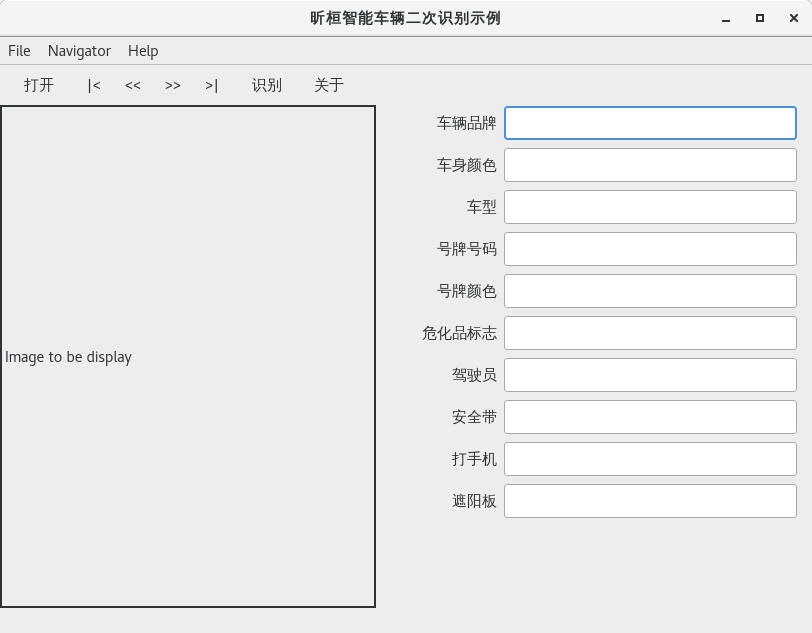
Task: Click the 号牌号码 label
Action: (467, 249)
